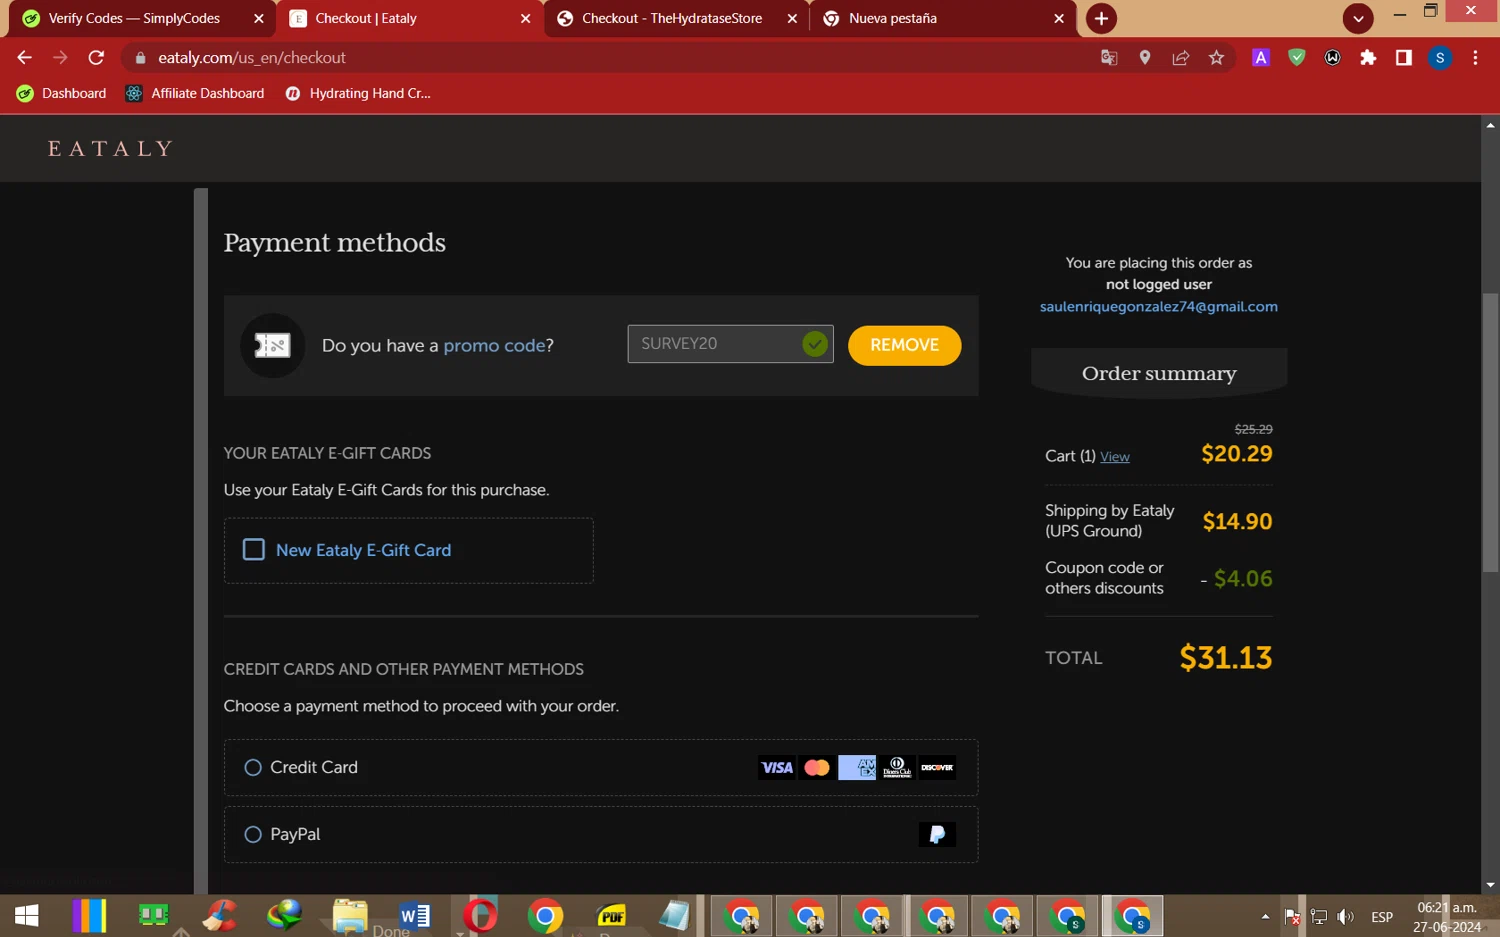Viewport: 1500px width, 937px height.
Task: Launch Opera from the taskbar
Action: (x=480, y=916)
